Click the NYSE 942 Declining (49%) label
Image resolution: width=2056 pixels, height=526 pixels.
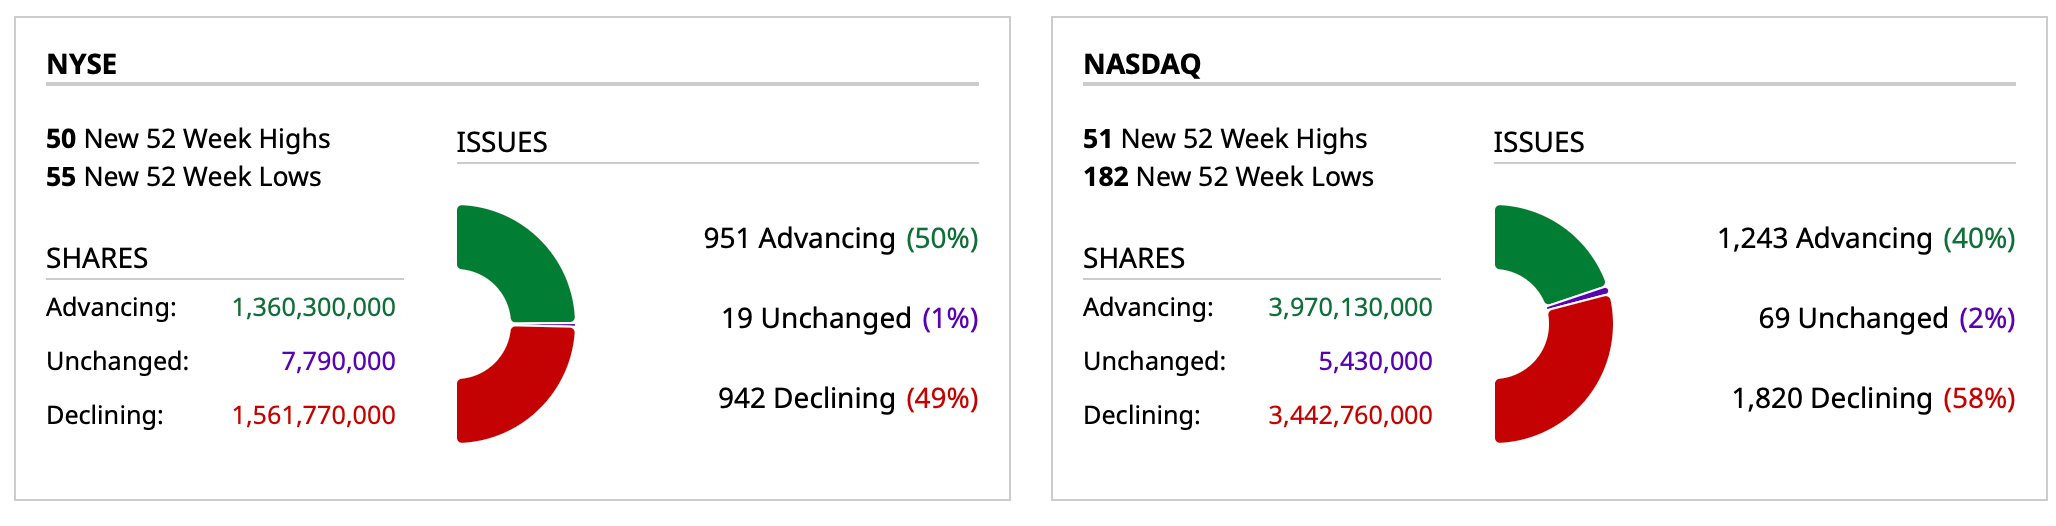(x=848, y=399)
